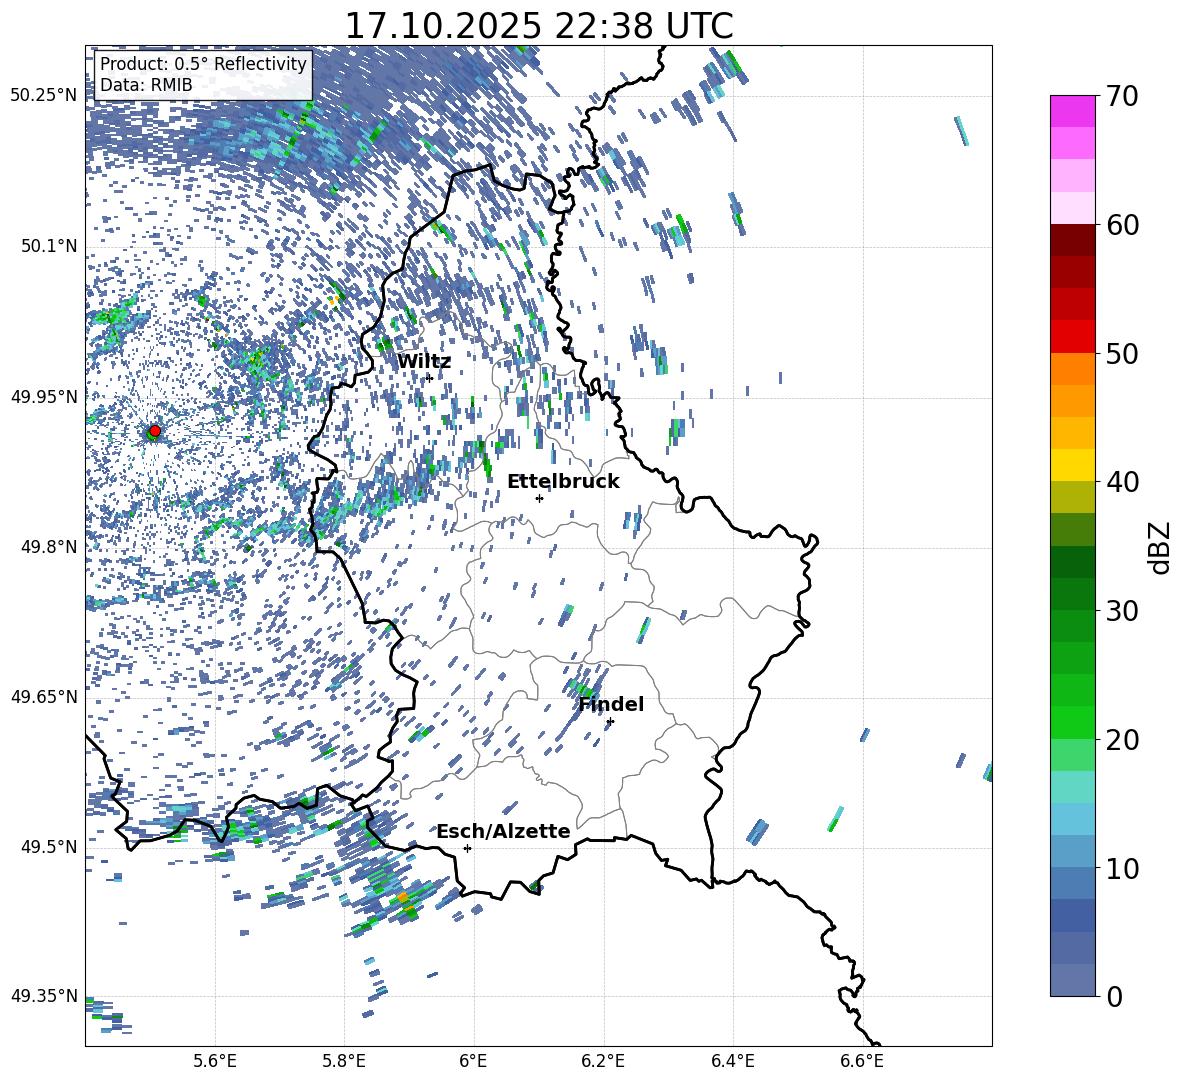Click the 49.5°N latitude label
The image size is (1184, 1081).
(49, 846)
